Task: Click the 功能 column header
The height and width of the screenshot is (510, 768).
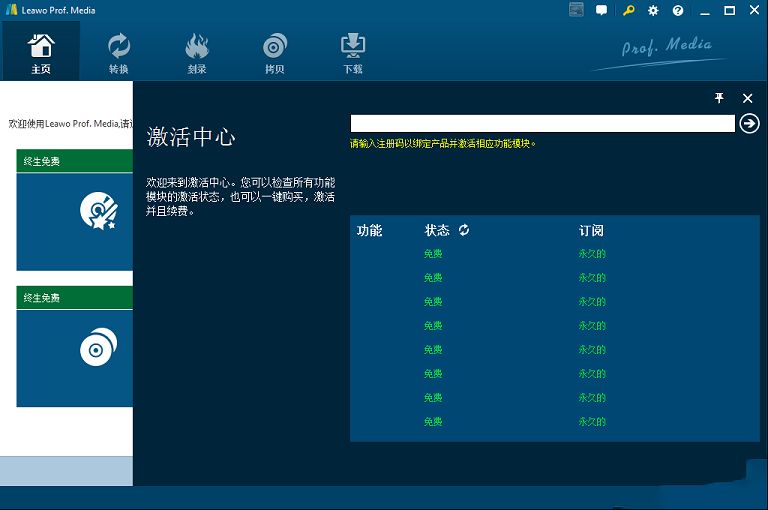Action: [x=369, y=230]
